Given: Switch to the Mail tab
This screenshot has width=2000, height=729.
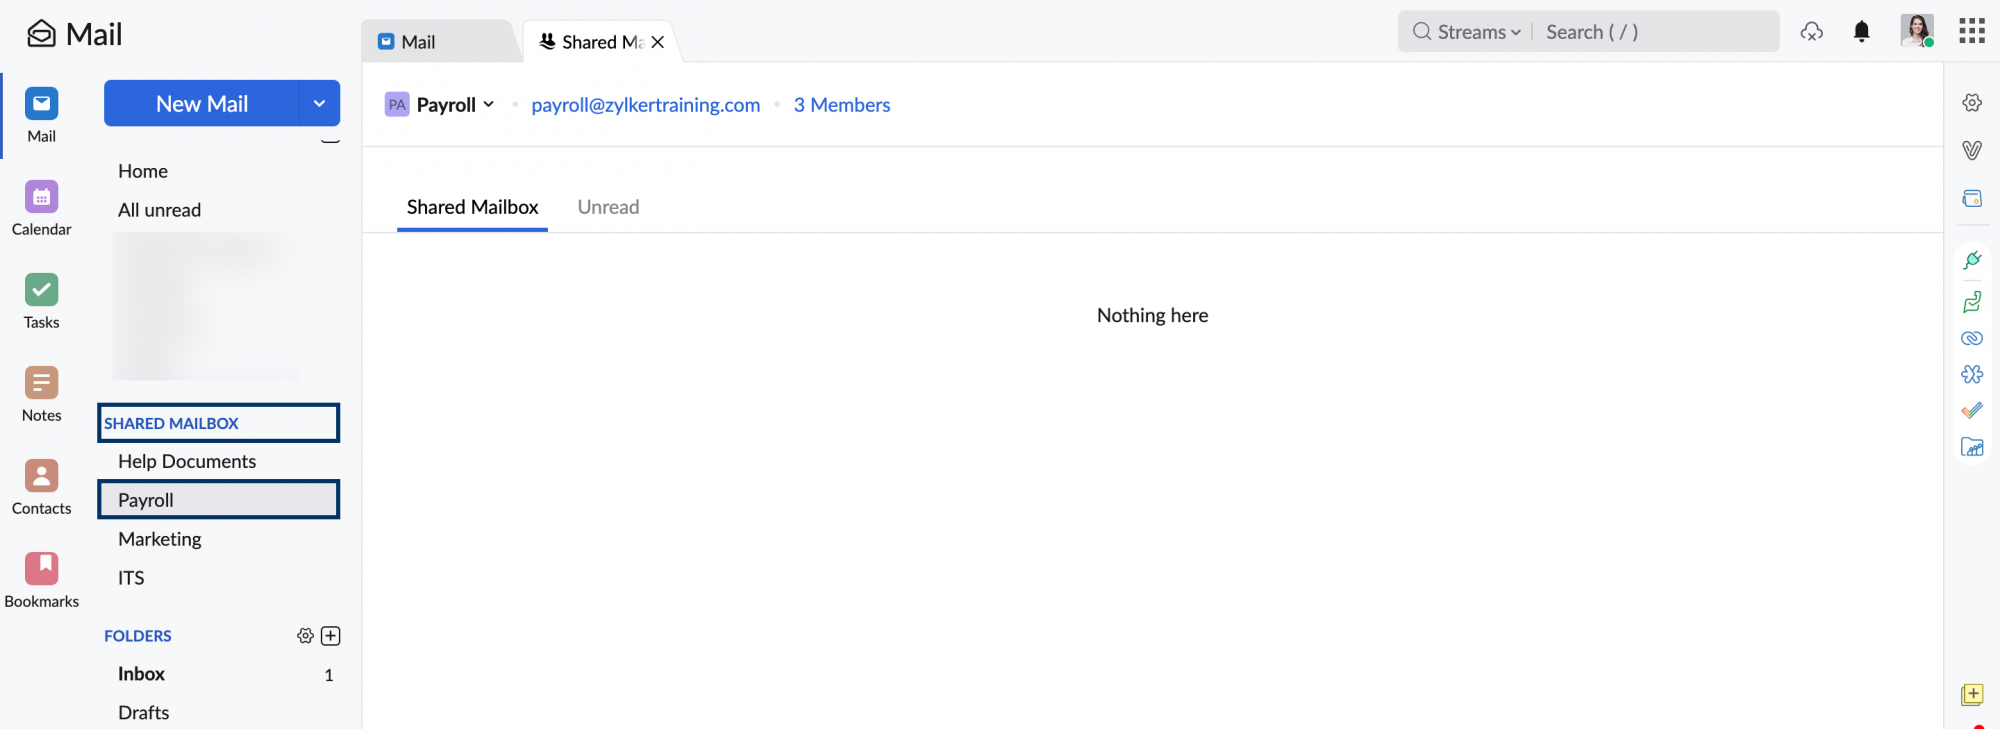Looking at the screenshot, I should (418, 42).
